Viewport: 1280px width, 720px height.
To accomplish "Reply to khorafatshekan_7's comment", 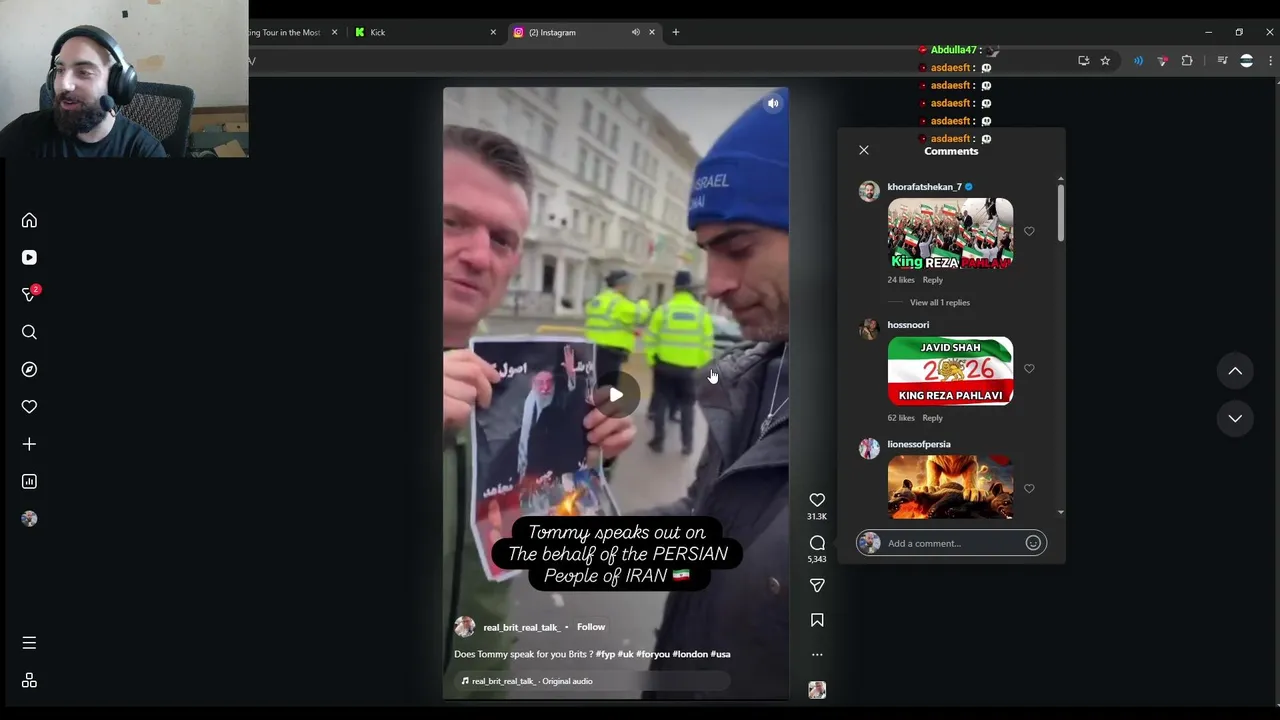I will (932, 280).
